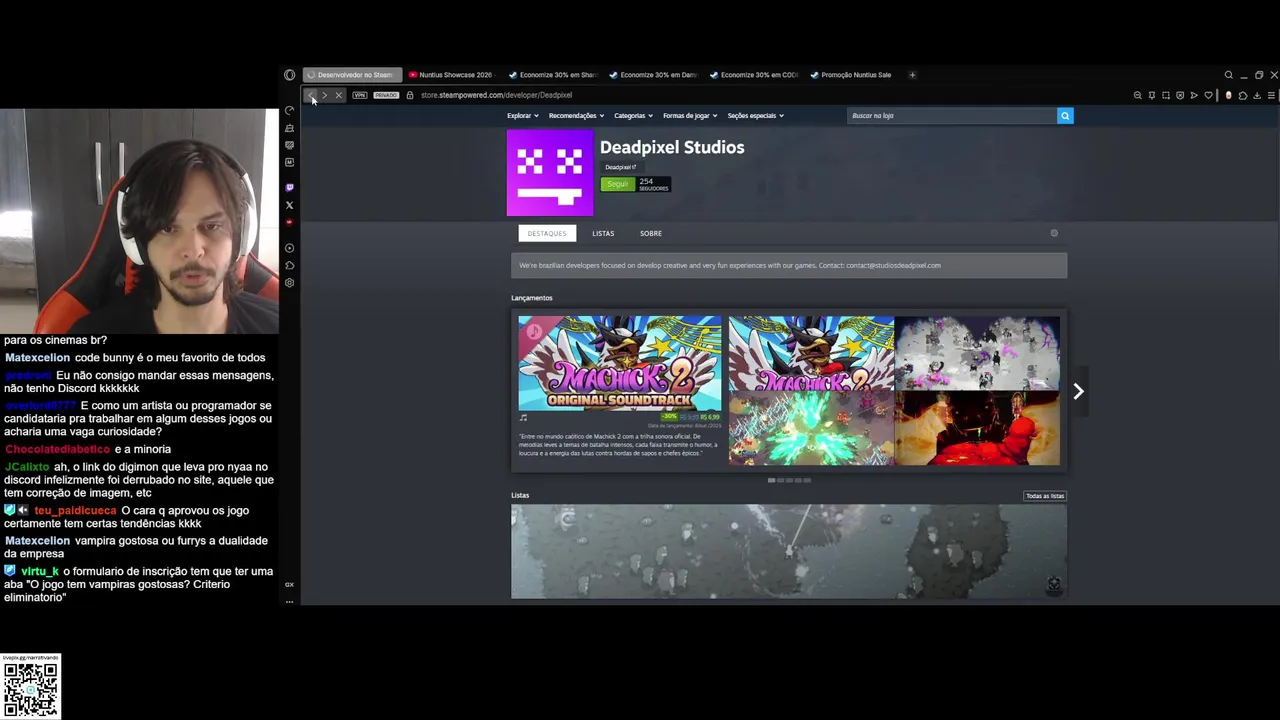This screenshot has width=1280, height=720.
Task: Open the player icon in the sidebar
Action: pyautogui.click(x=290, y=248)
